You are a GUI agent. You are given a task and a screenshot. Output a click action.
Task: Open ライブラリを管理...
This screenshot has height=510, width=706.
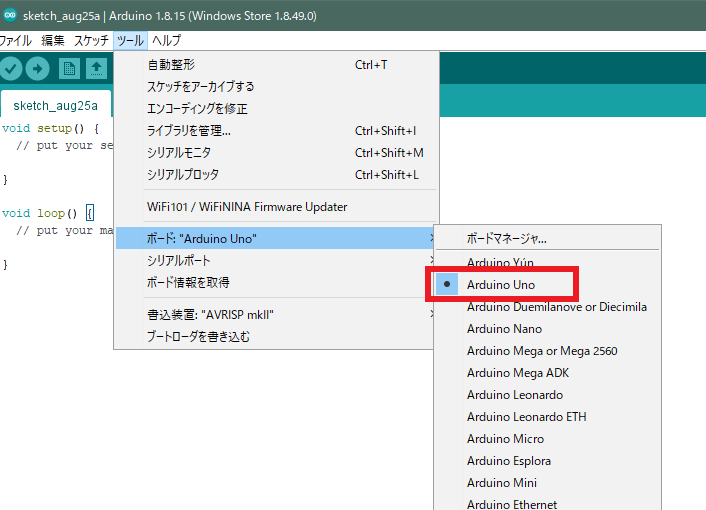[276, 131]
